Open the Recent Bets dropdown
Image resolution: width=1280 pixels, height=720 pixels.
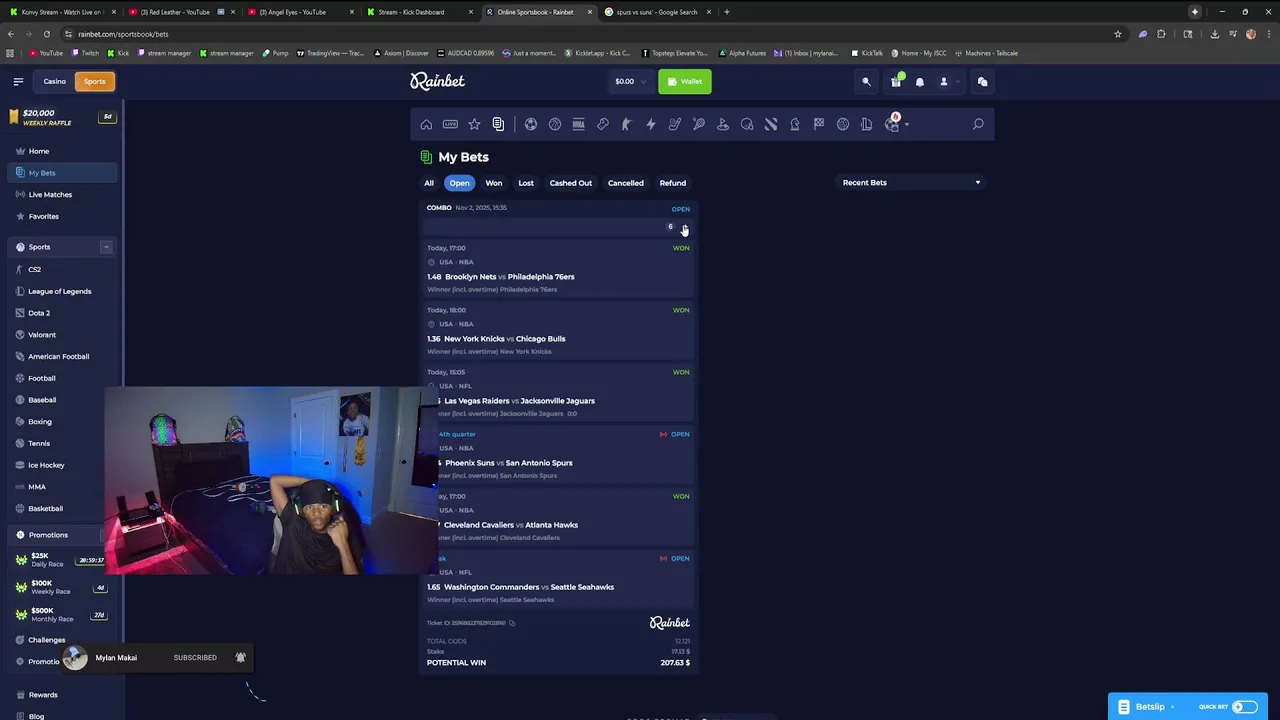click(911, 183)
